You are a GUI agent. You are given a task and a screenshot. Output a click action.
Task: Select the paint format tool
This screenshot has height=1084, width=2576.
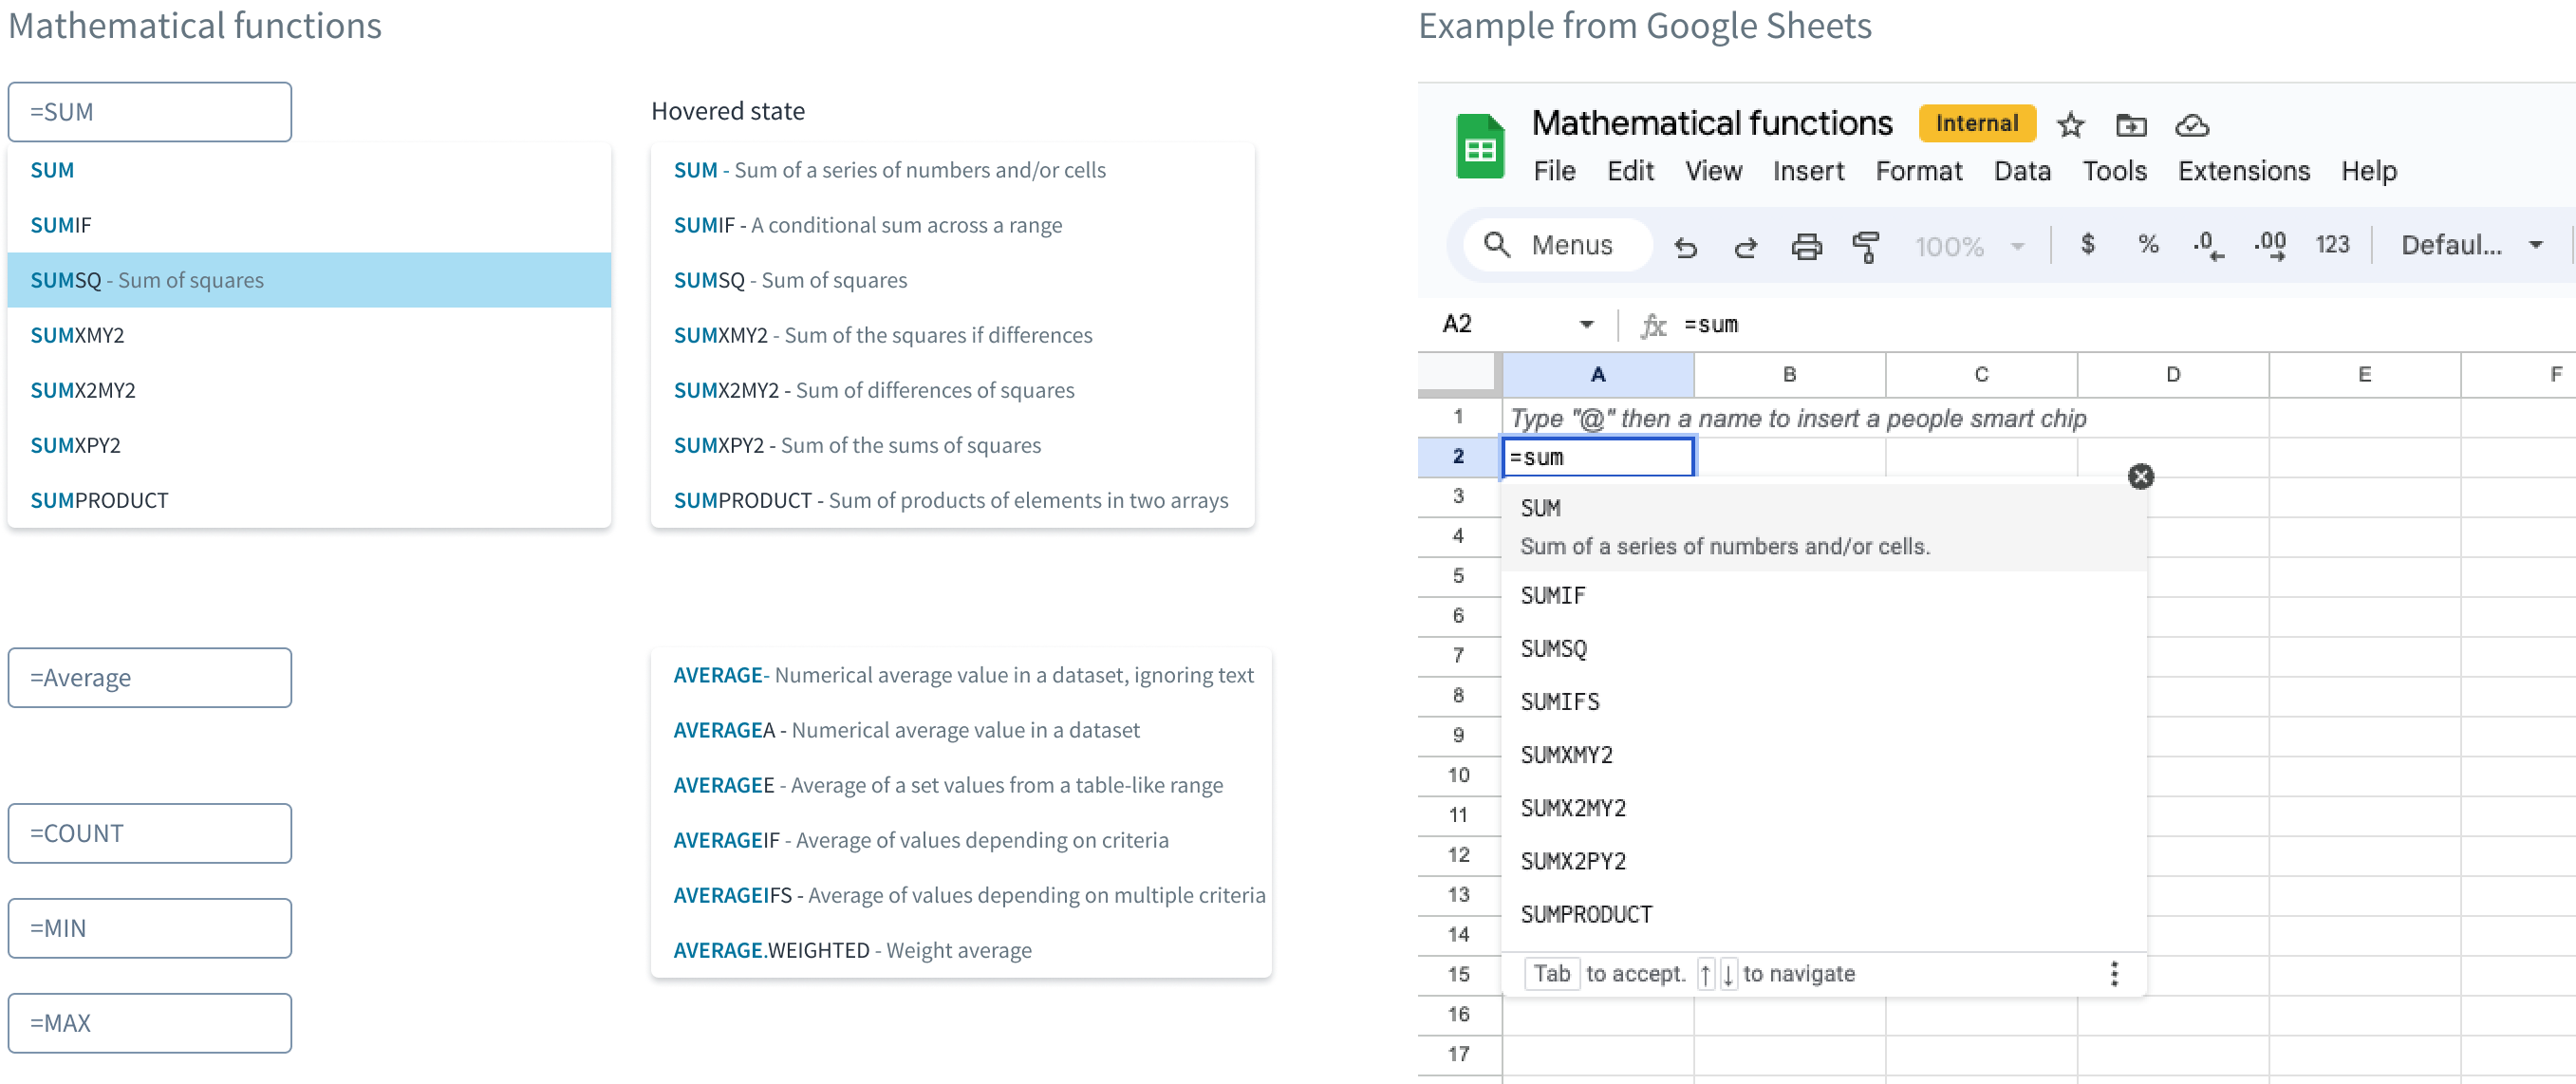[x=1866, y=246]
